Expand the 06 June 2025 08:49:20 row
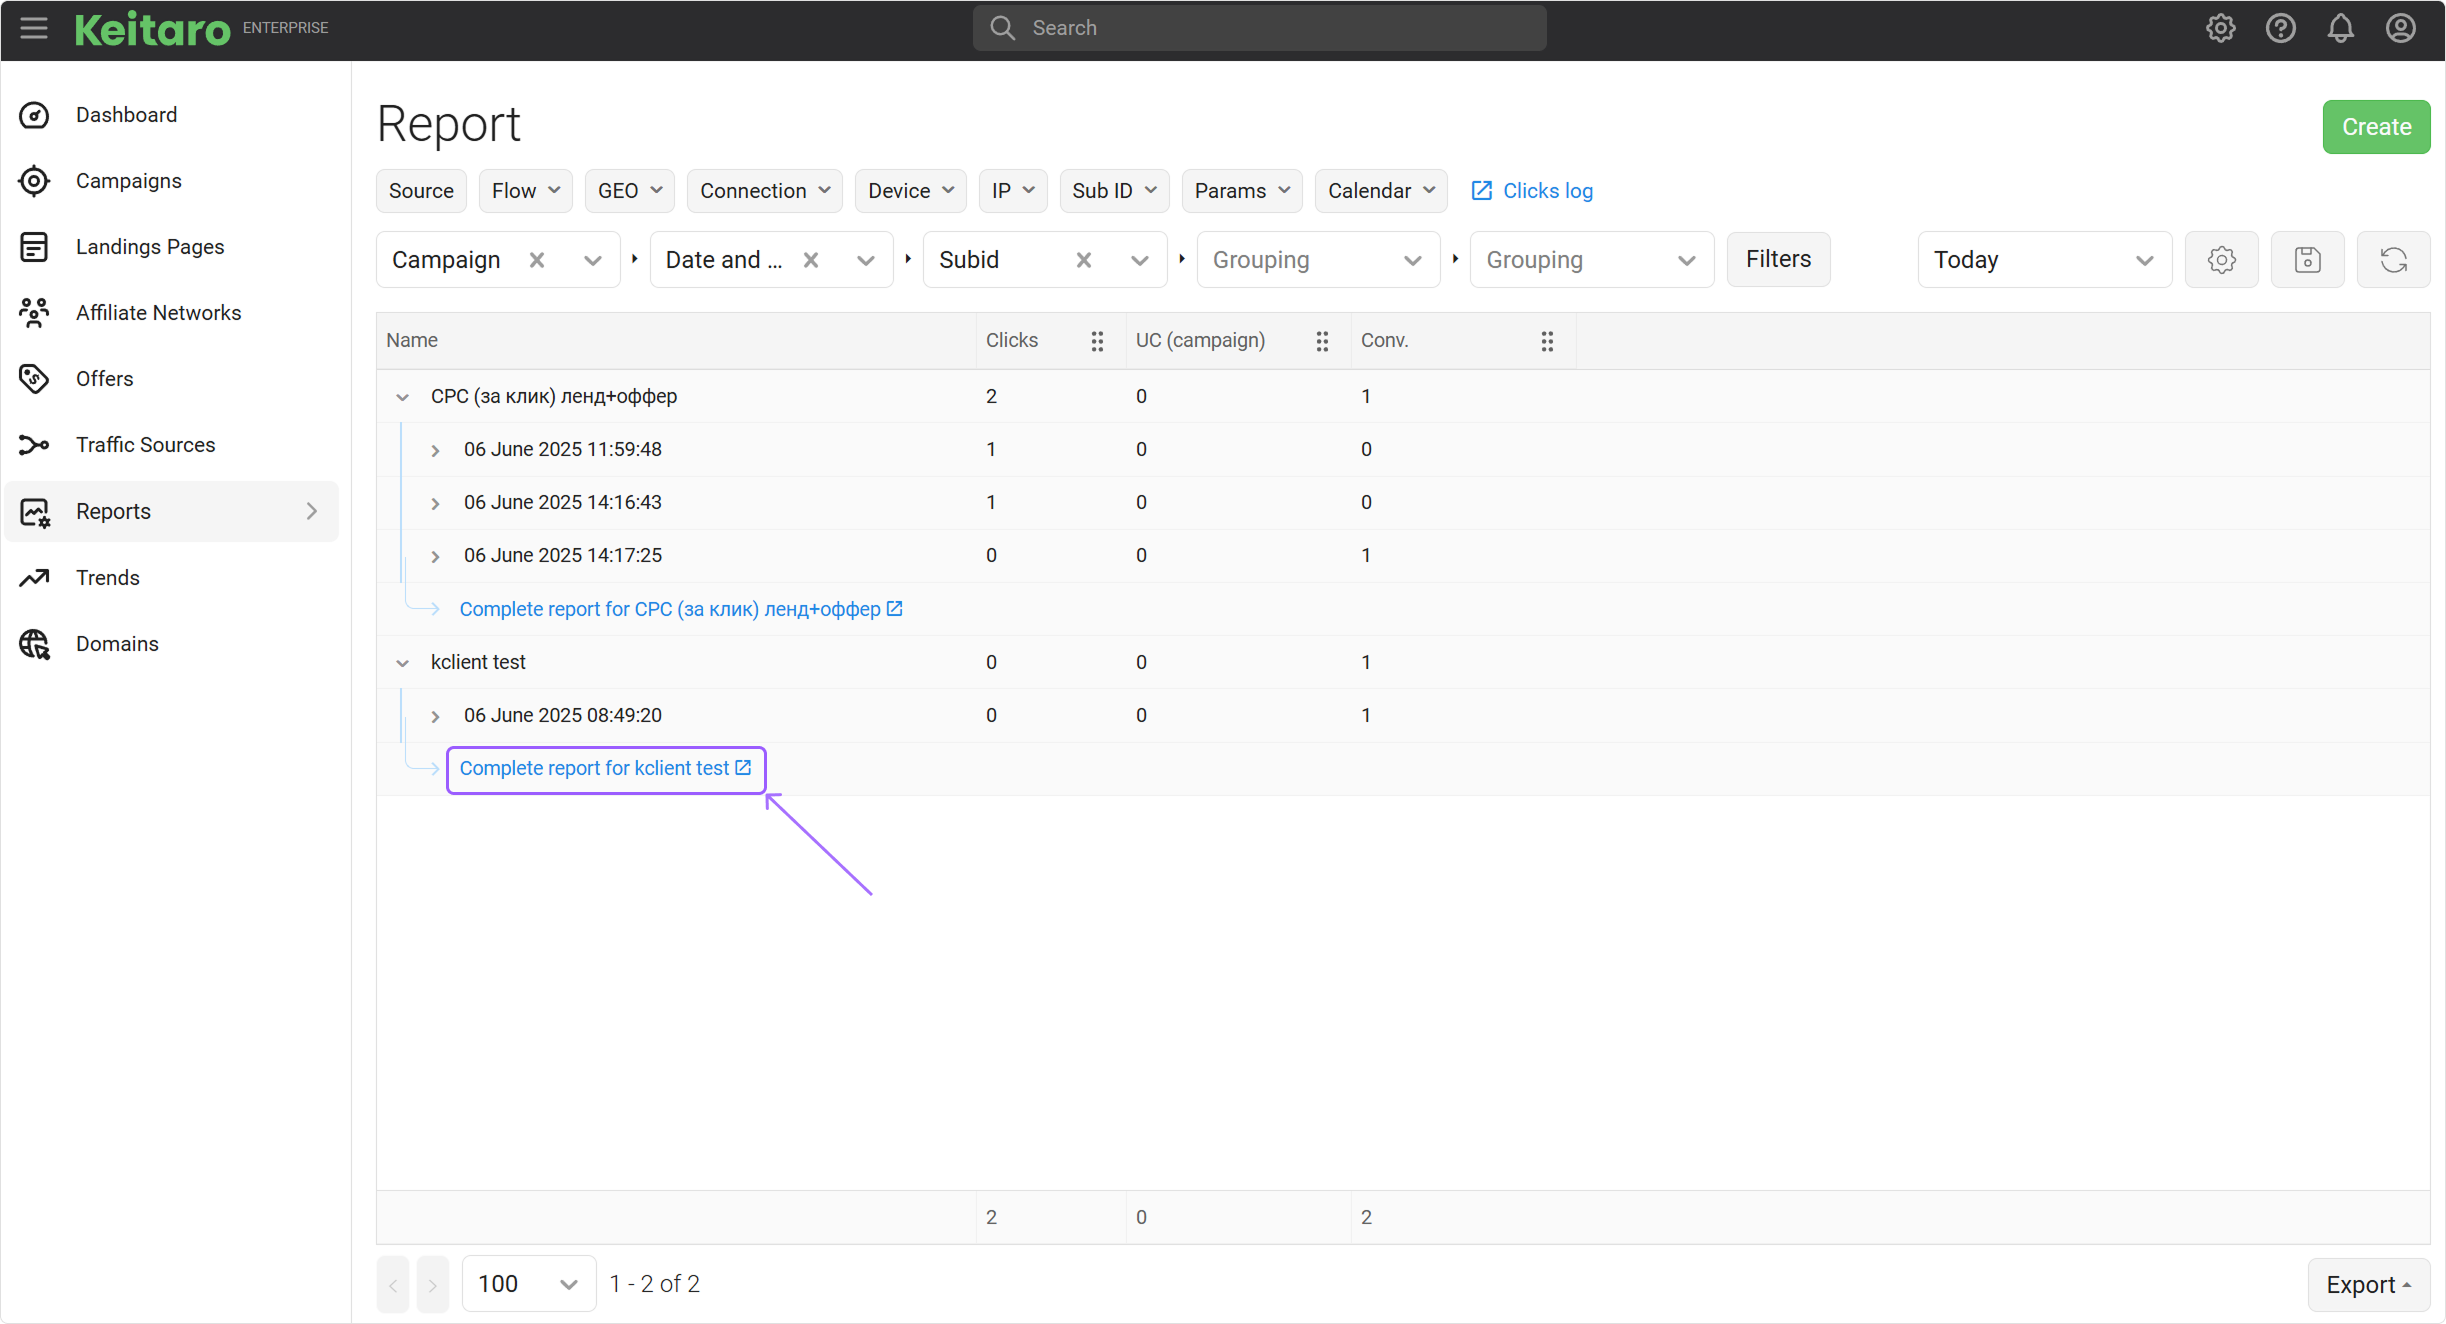 436,716
